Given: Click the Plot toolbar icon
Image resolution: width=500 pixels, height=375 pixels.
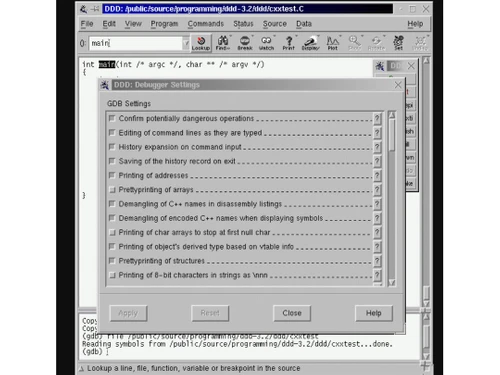Looking at the screenshot, I should [332, 43].
